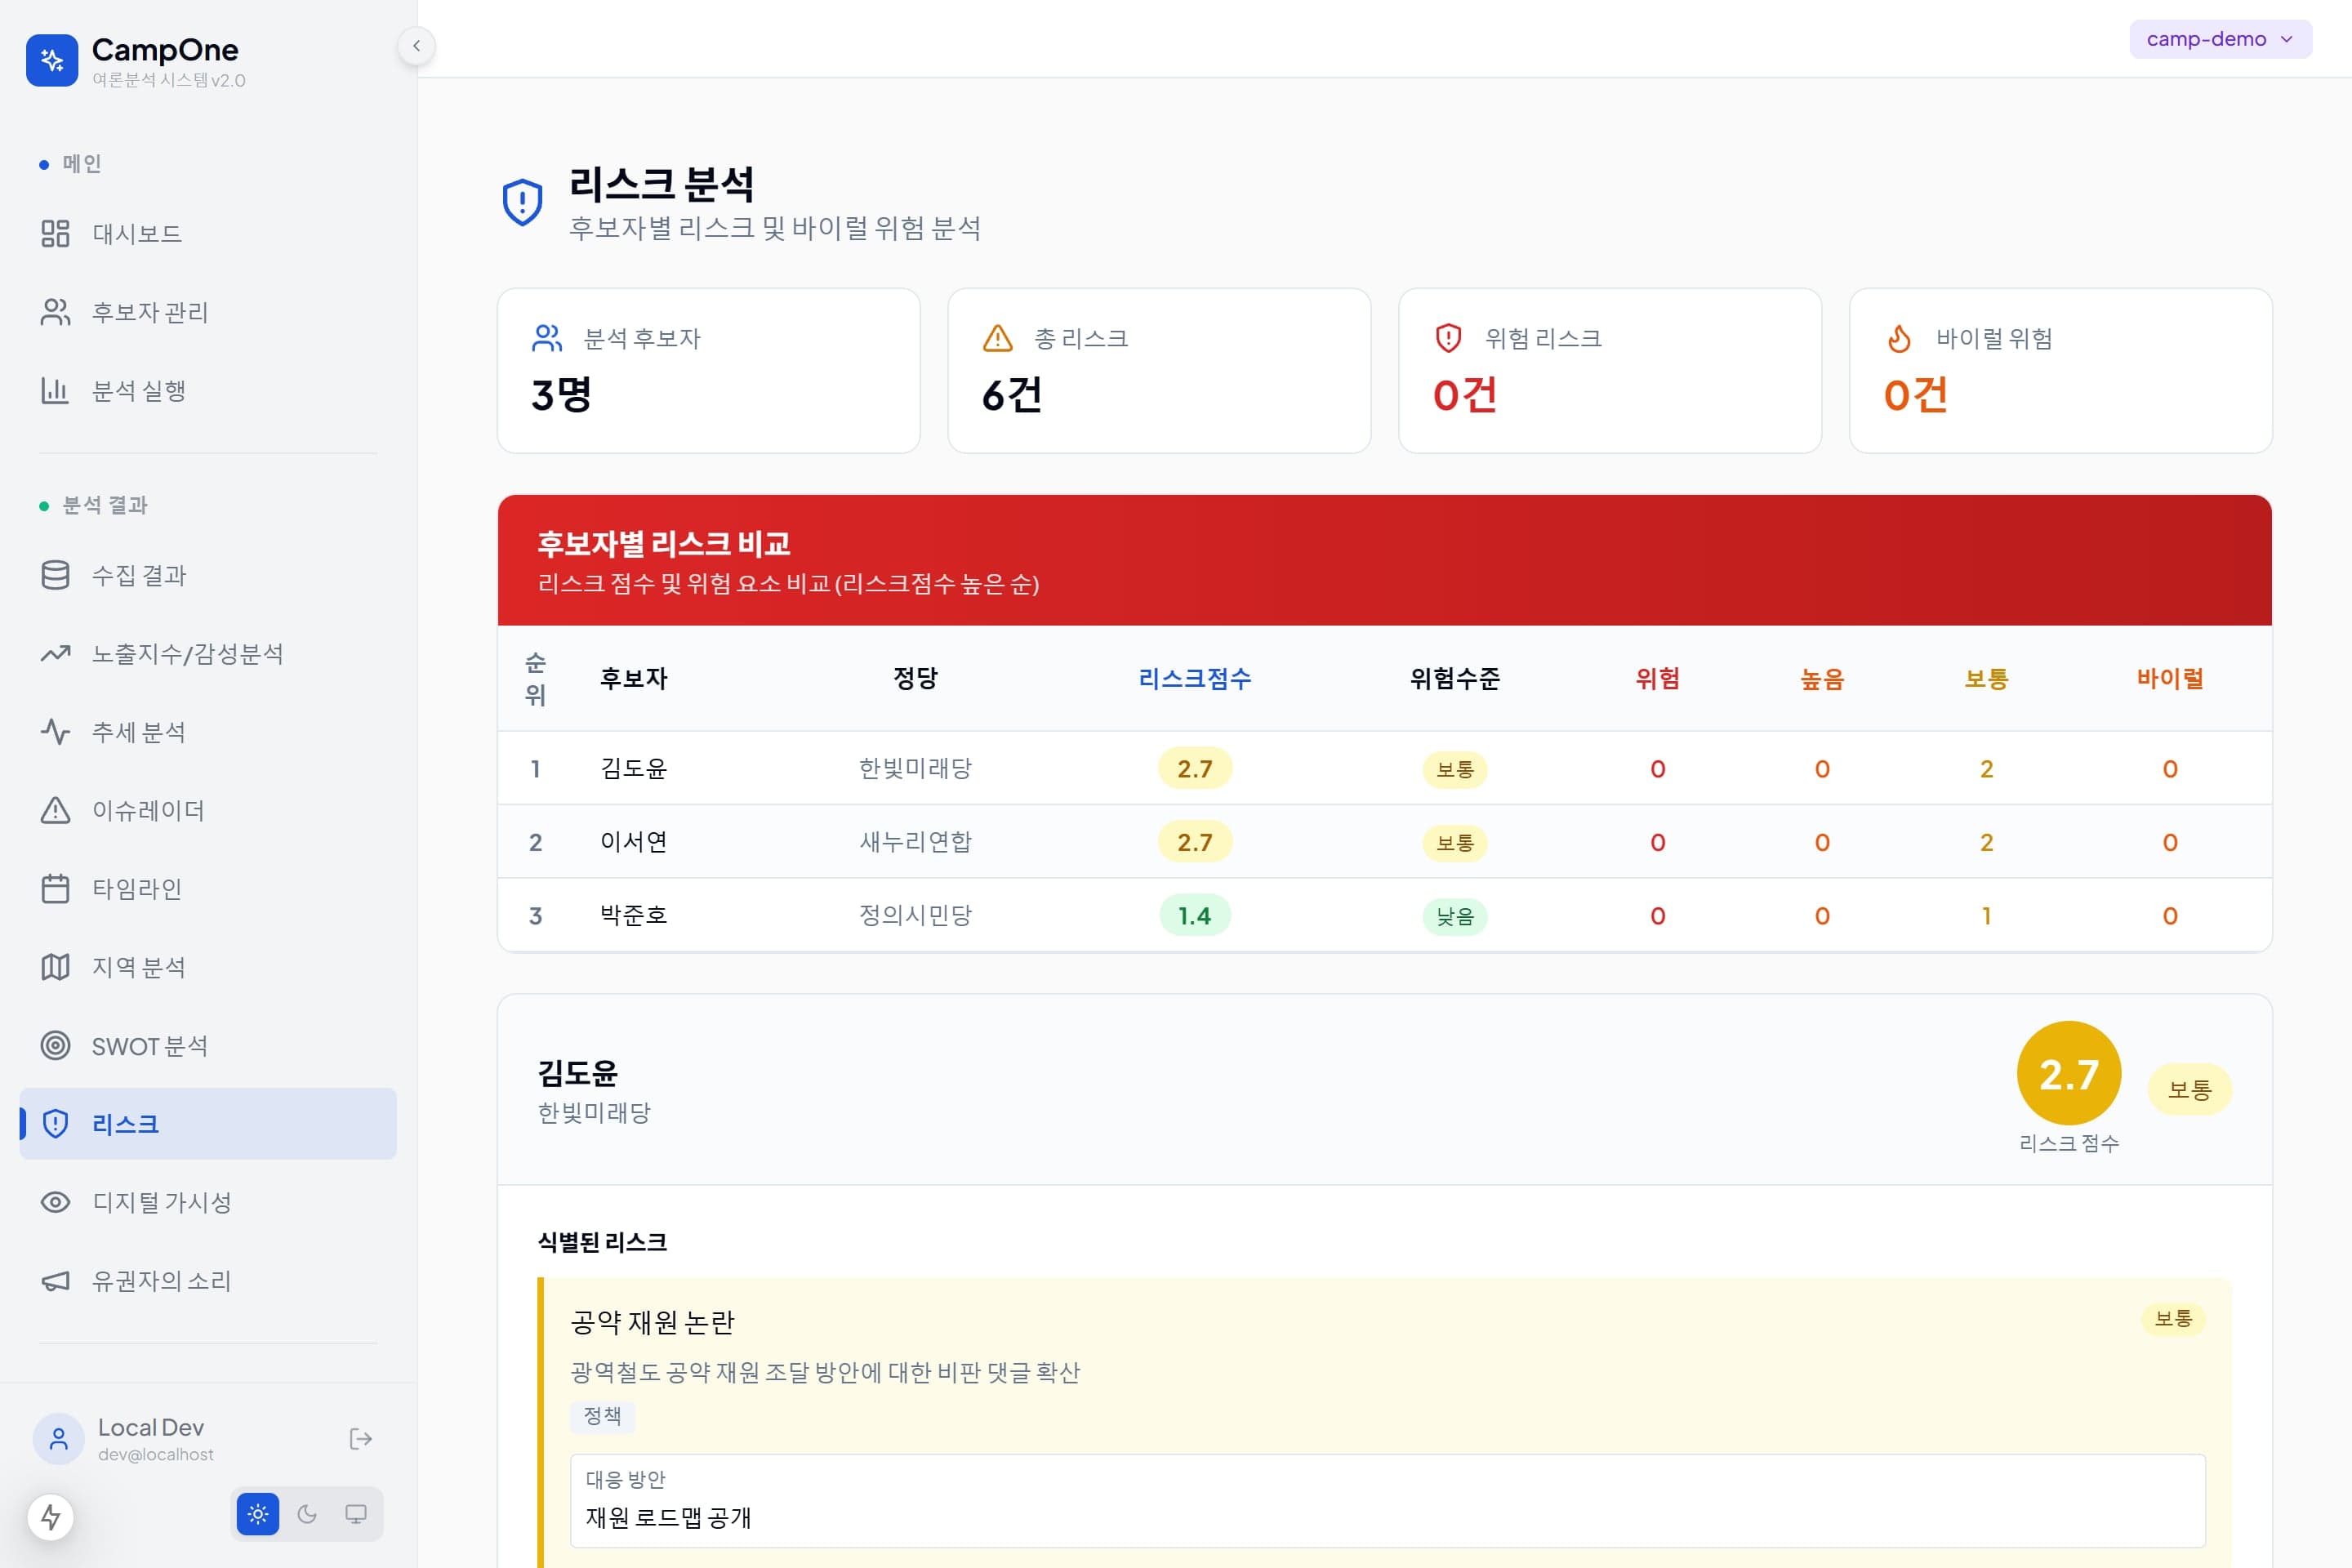2352x1568 pixels.
Task: Click the 이슈레이더 warning triangle icon
Action: pyautogui.click(x=55, y=810)
